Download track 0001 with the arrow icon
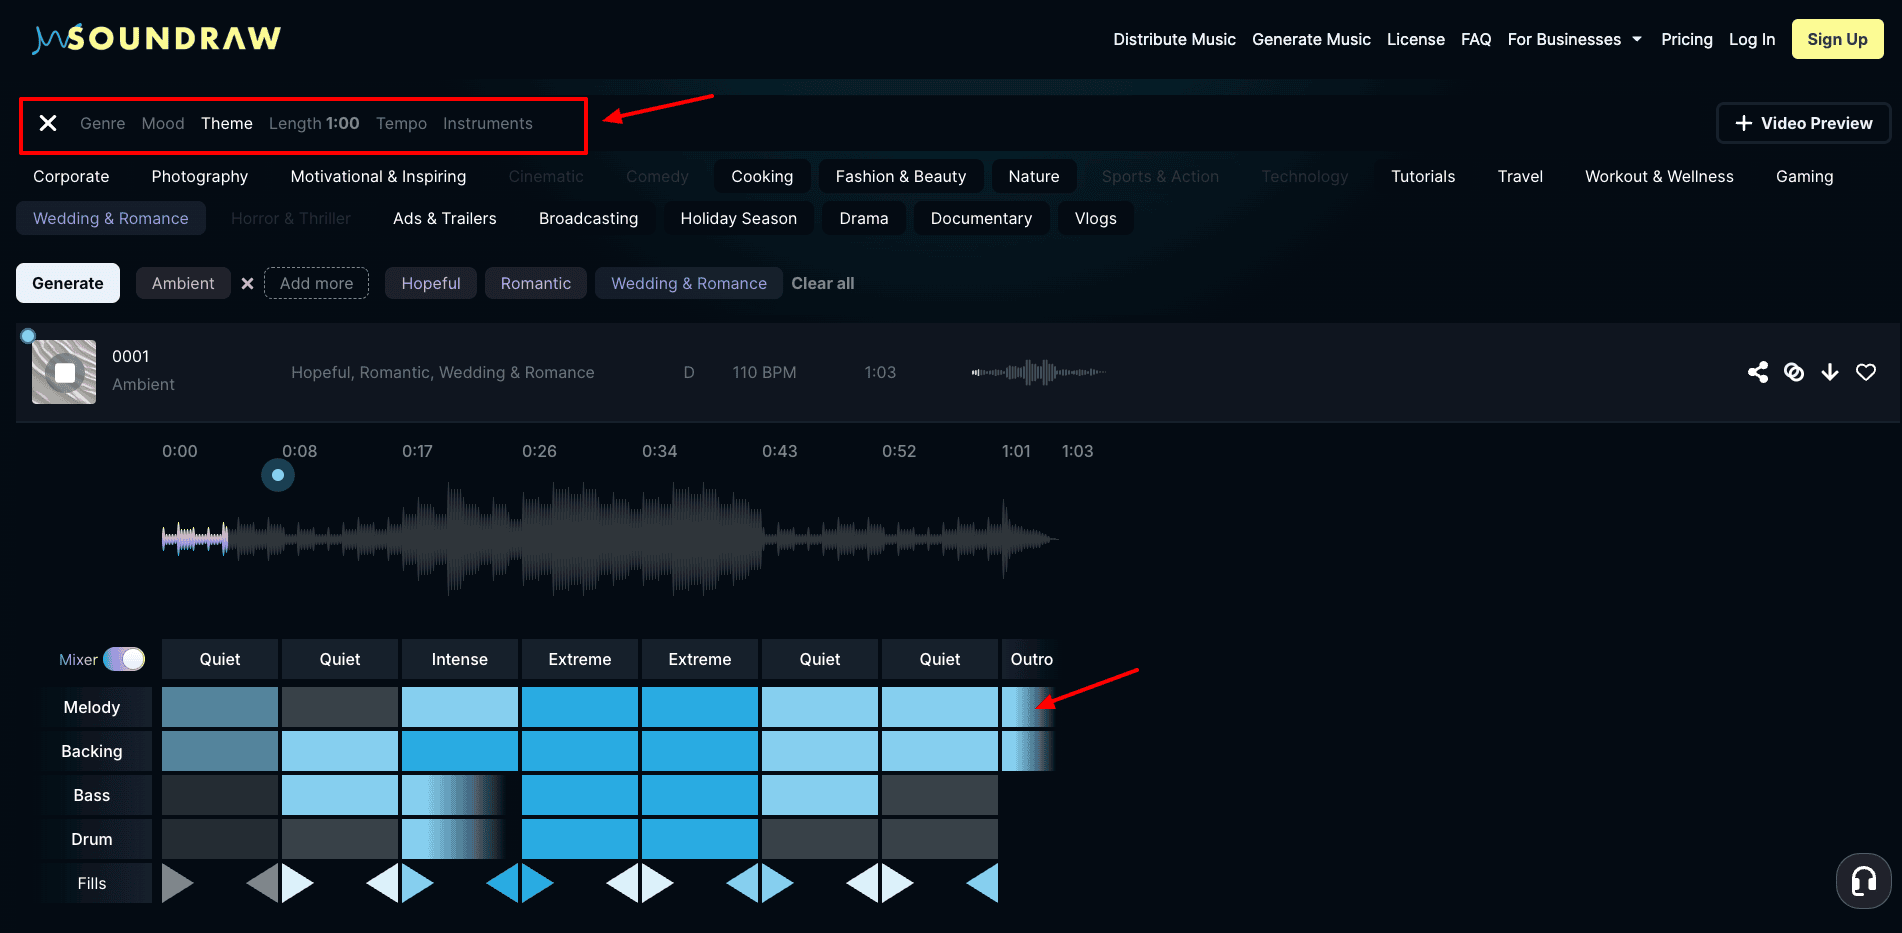1902x933 pixels. [1830, 372]
